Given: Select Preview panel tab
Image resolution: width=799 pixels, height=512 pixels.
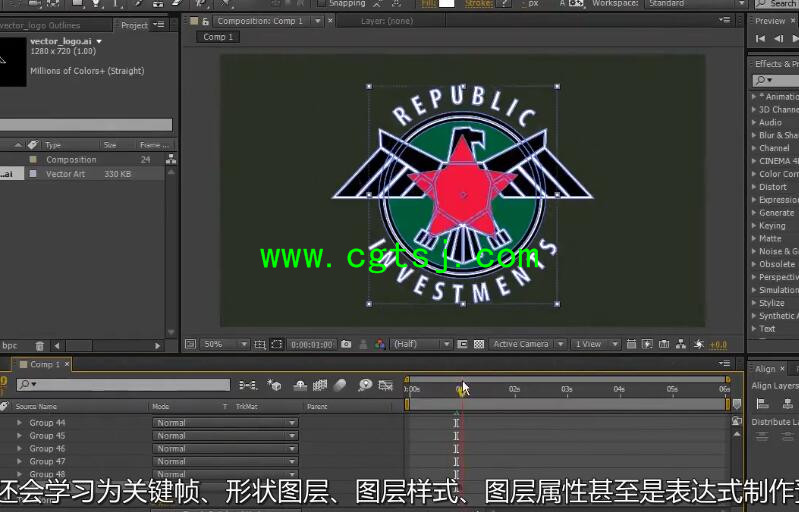Looking at the screenshot, I should point(770,21).
